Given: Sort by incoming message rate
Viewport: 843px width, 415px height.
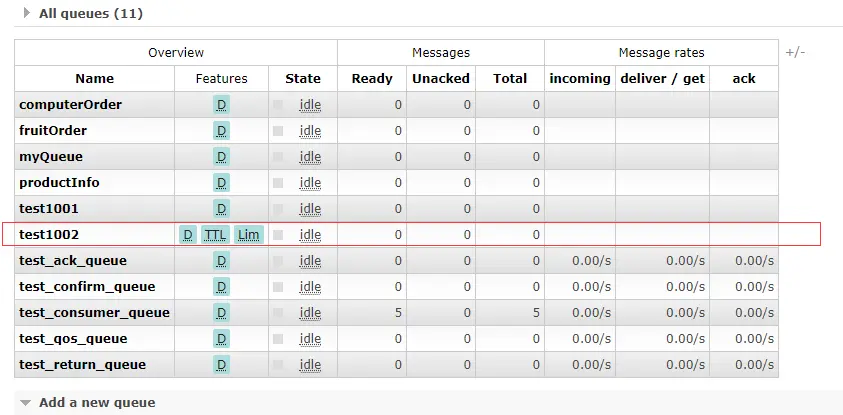Looking at the screenshot, I should (x=580, y=78).
